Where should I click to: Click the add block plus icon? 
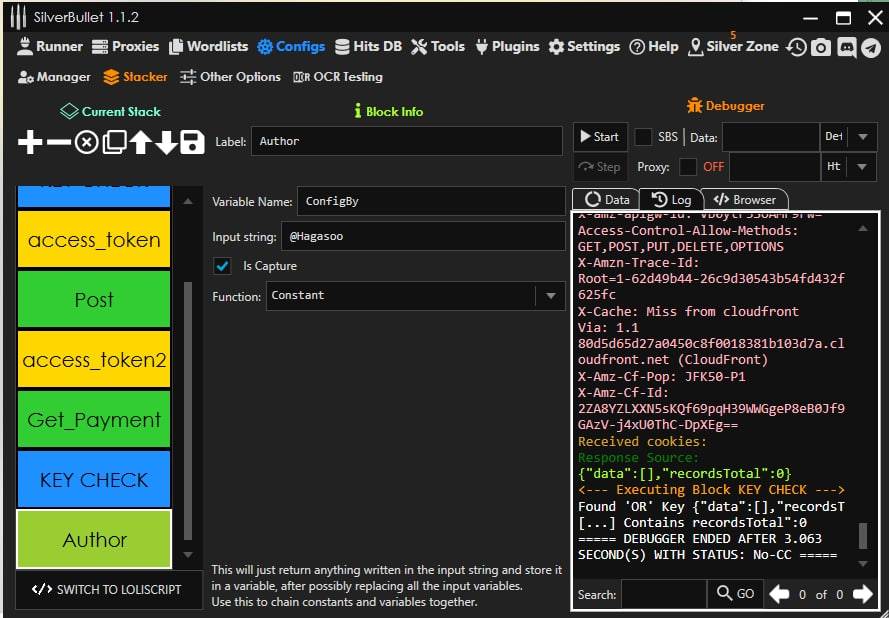pyautogui.click(x=30, y=142)
